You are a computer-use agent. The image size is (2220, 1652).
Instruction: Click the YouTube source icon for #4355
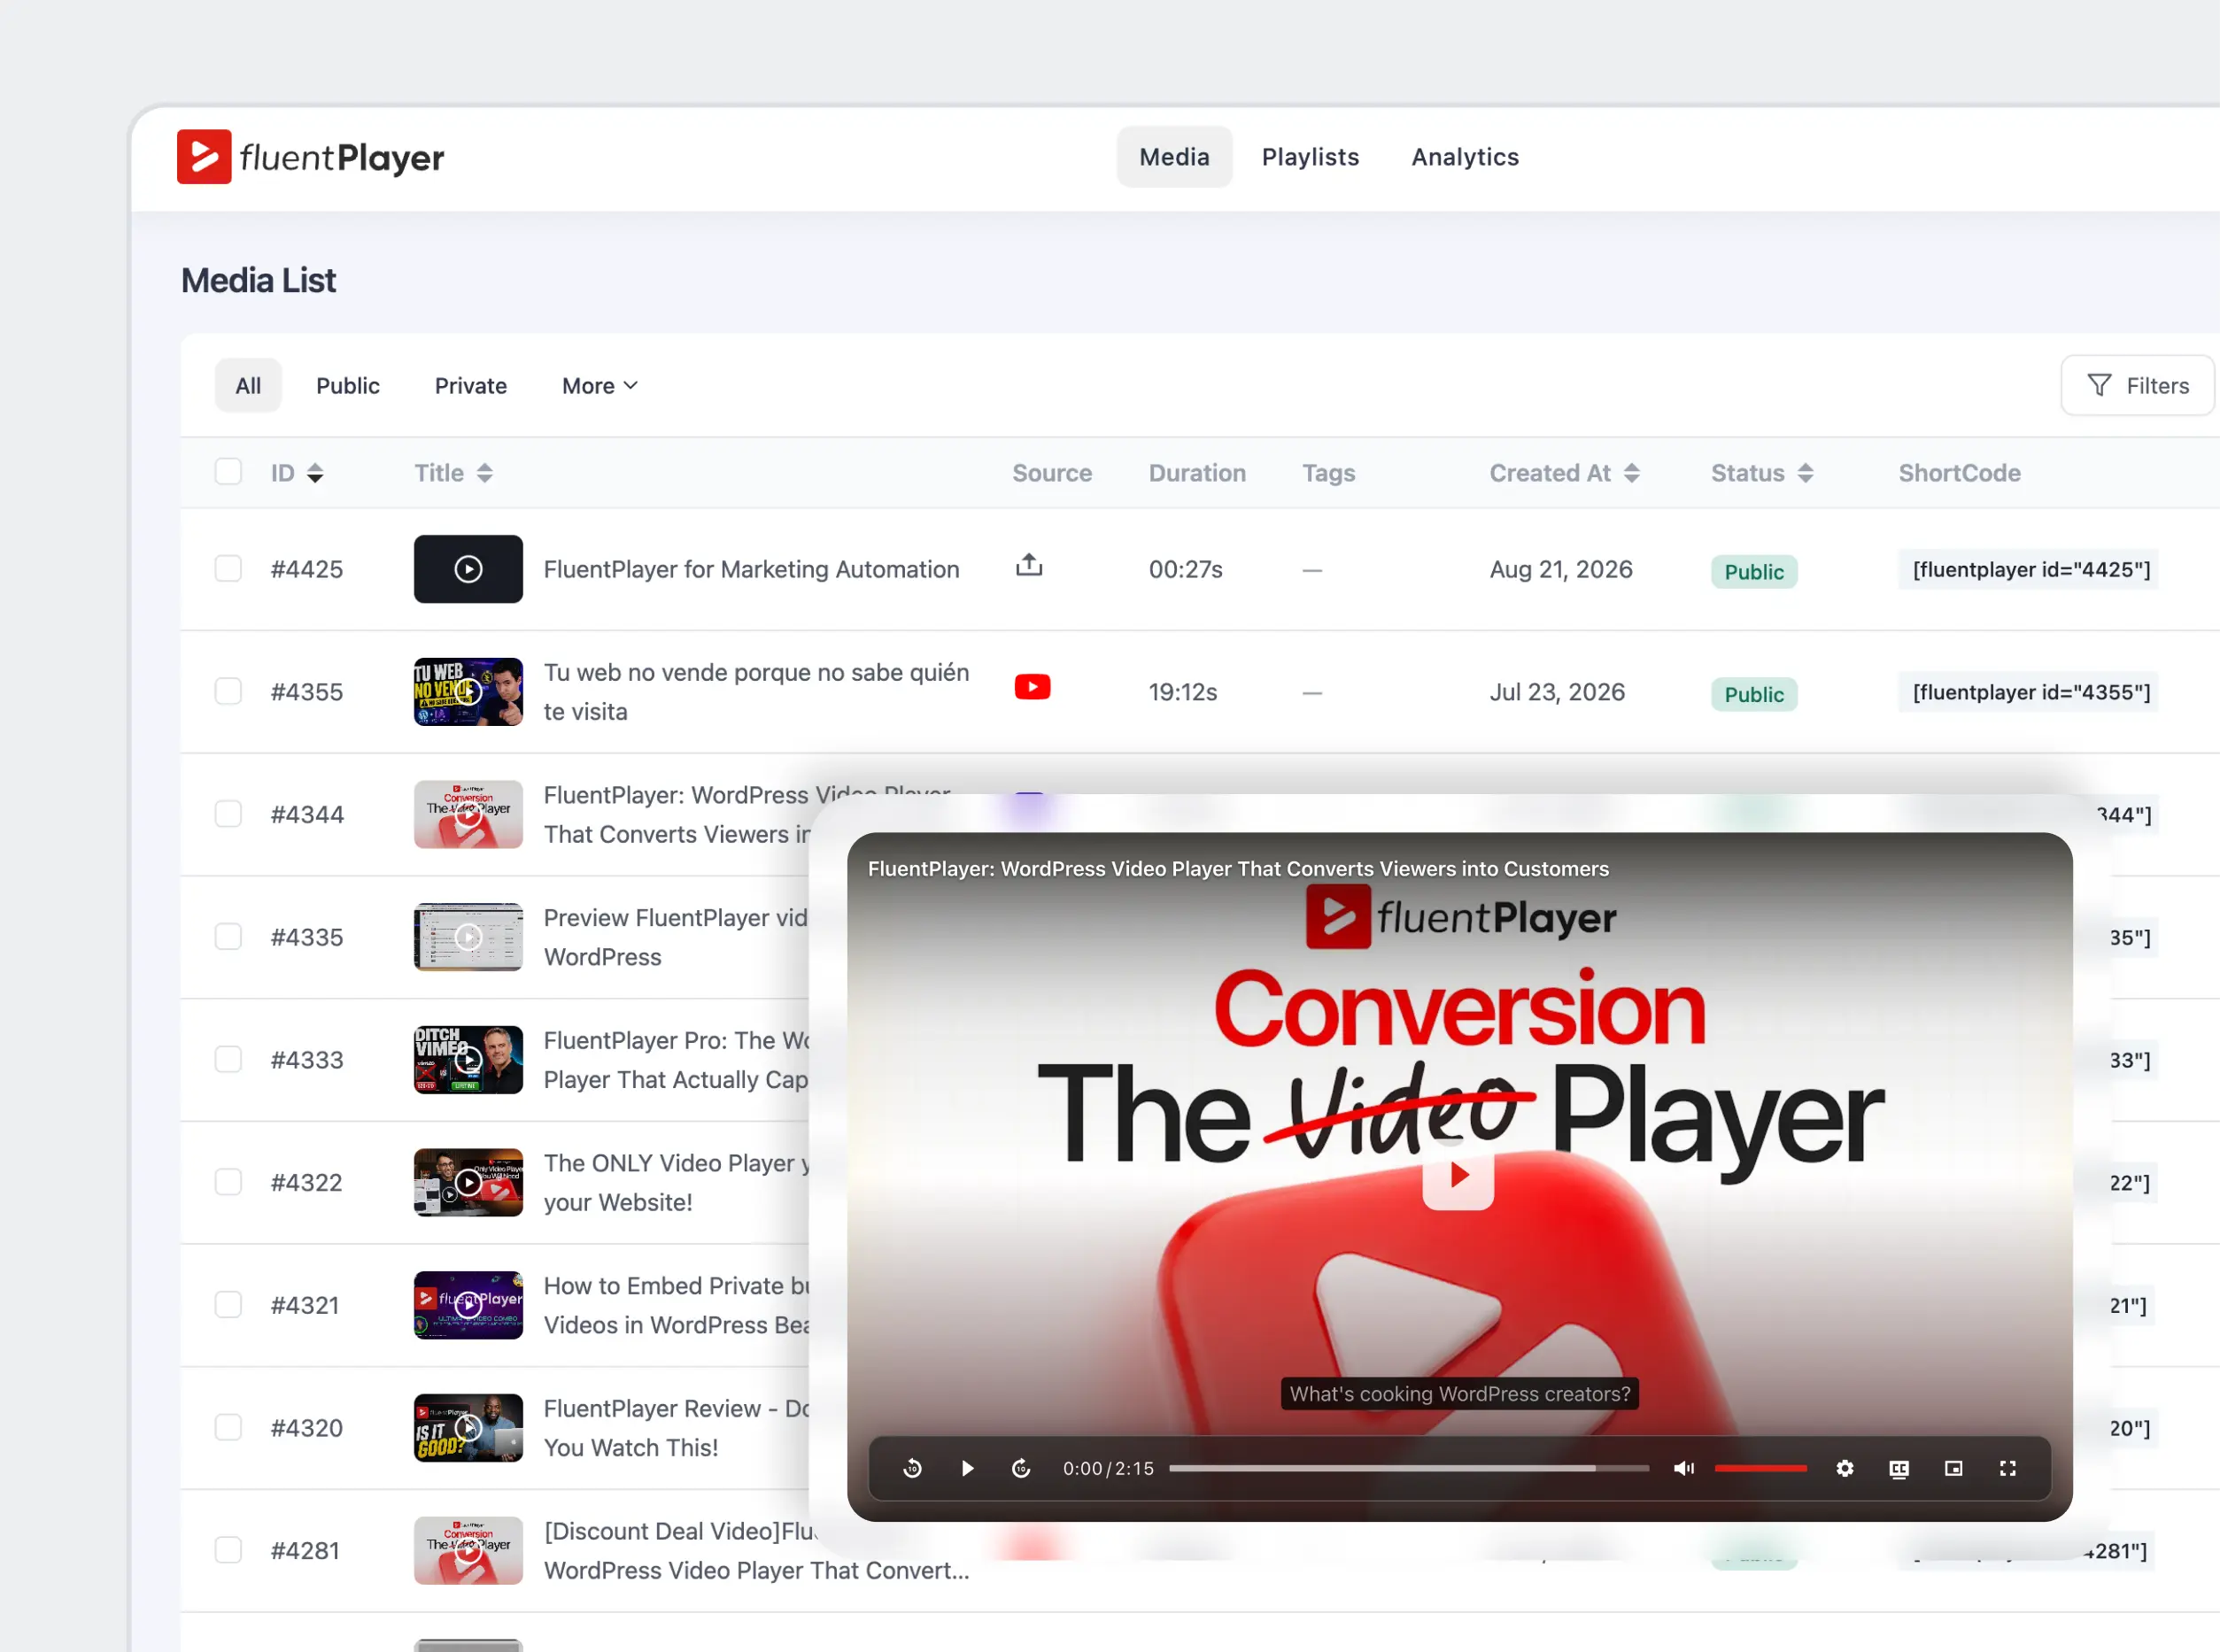tap(1032, 687)
